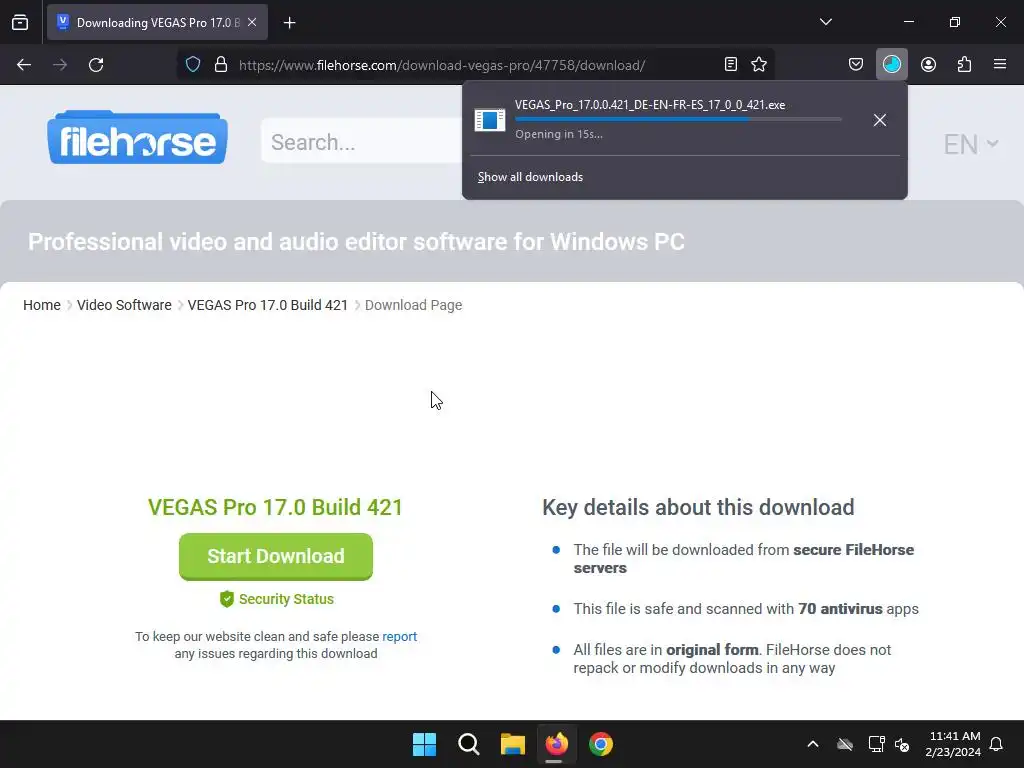This screenshot has height=768, width=1024.
Task: Click the Key details about this download heading
Action: coord(698,507)
